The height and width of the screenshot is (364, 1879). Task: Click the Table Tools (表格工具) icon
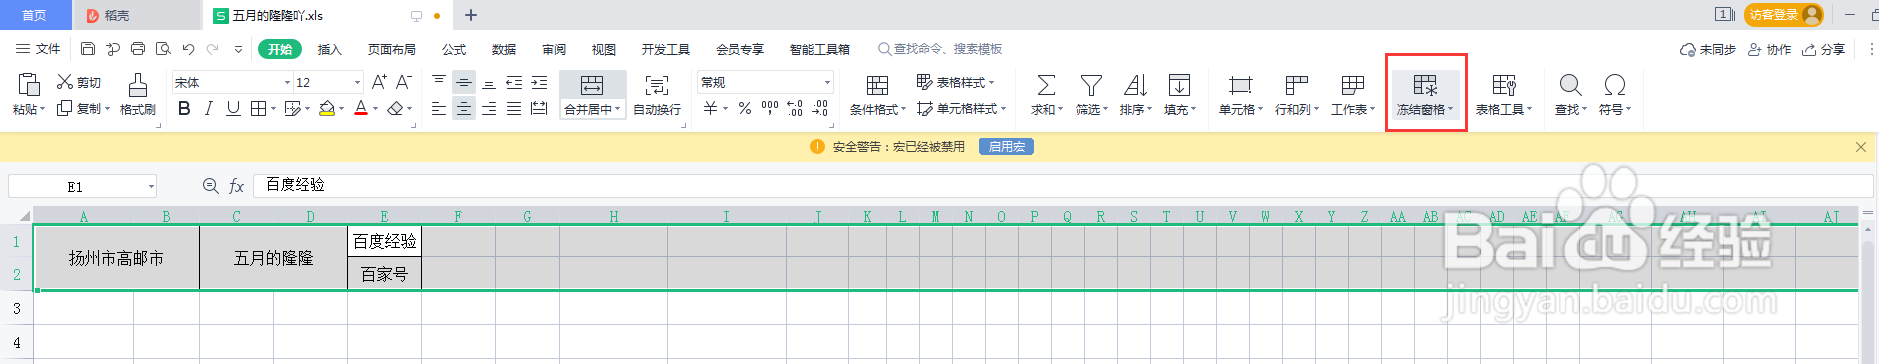tap(1504, 85)
